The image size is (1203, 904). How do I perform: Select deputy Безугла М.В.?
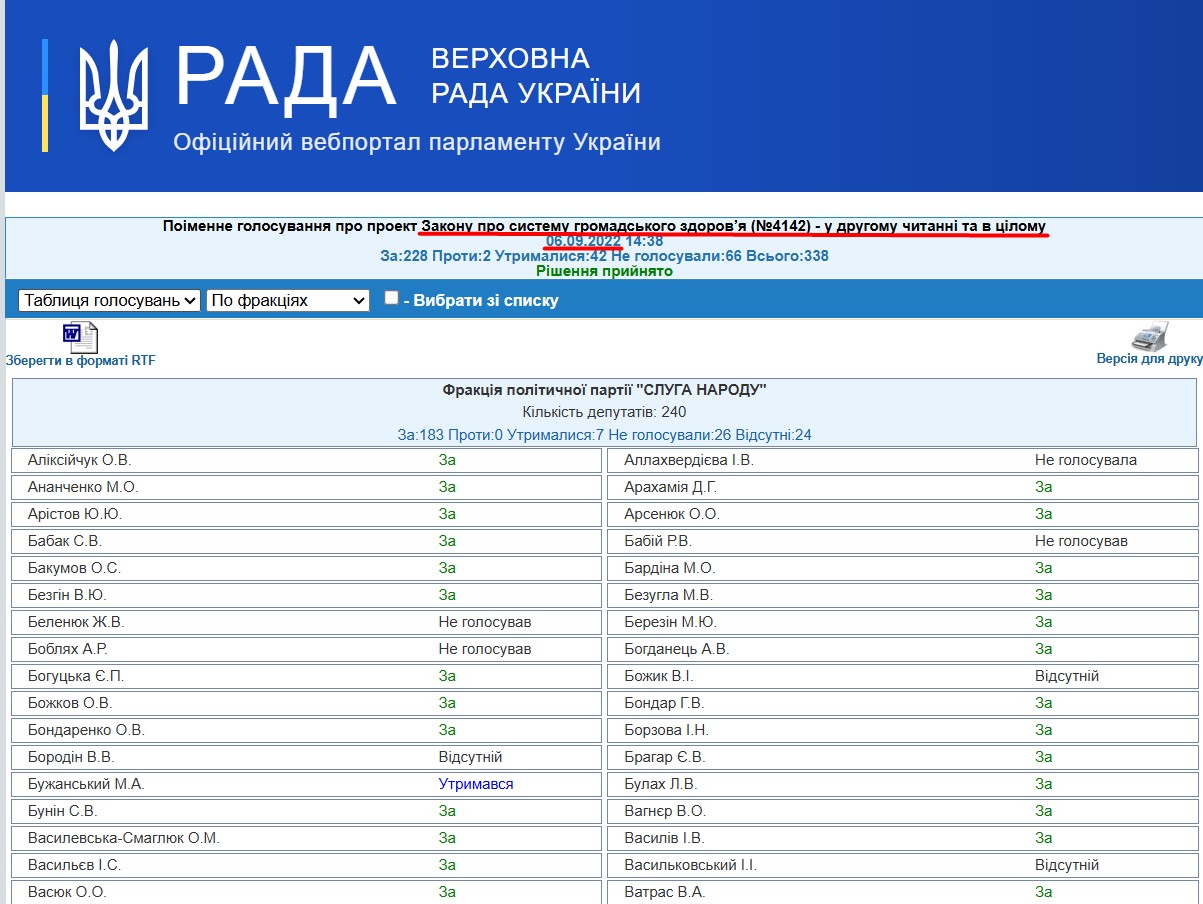(668, 595)
